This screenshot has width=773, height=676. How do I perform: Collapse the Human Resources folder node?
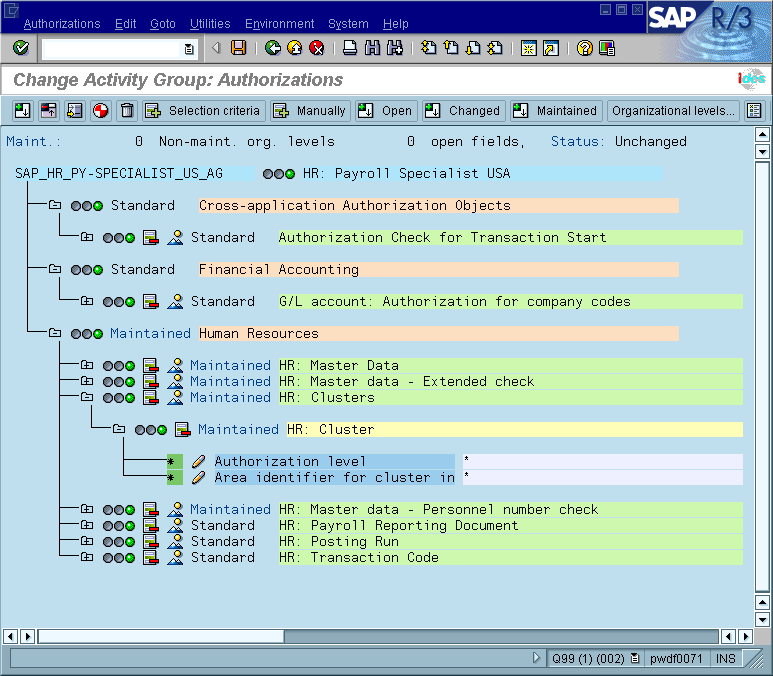coord(55,334)
